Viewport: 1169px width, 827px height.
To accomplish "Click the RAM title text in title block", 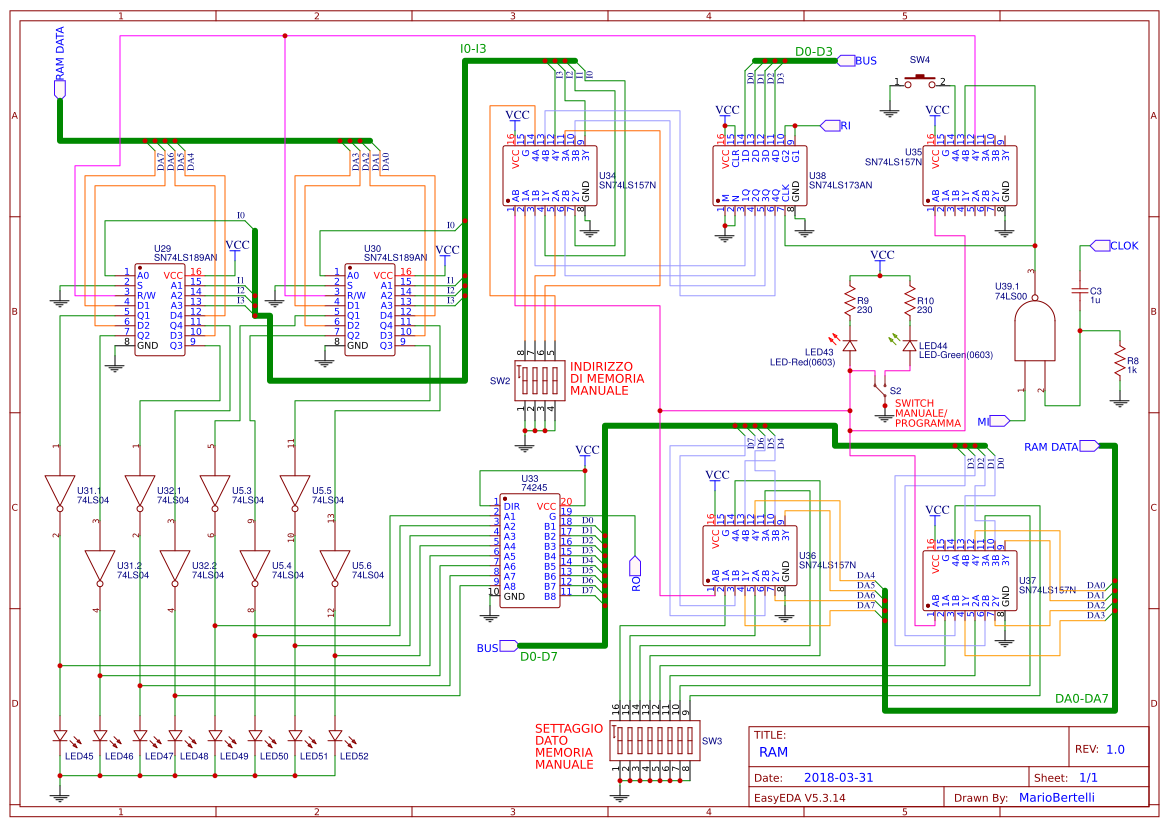I will coord(772,750).
